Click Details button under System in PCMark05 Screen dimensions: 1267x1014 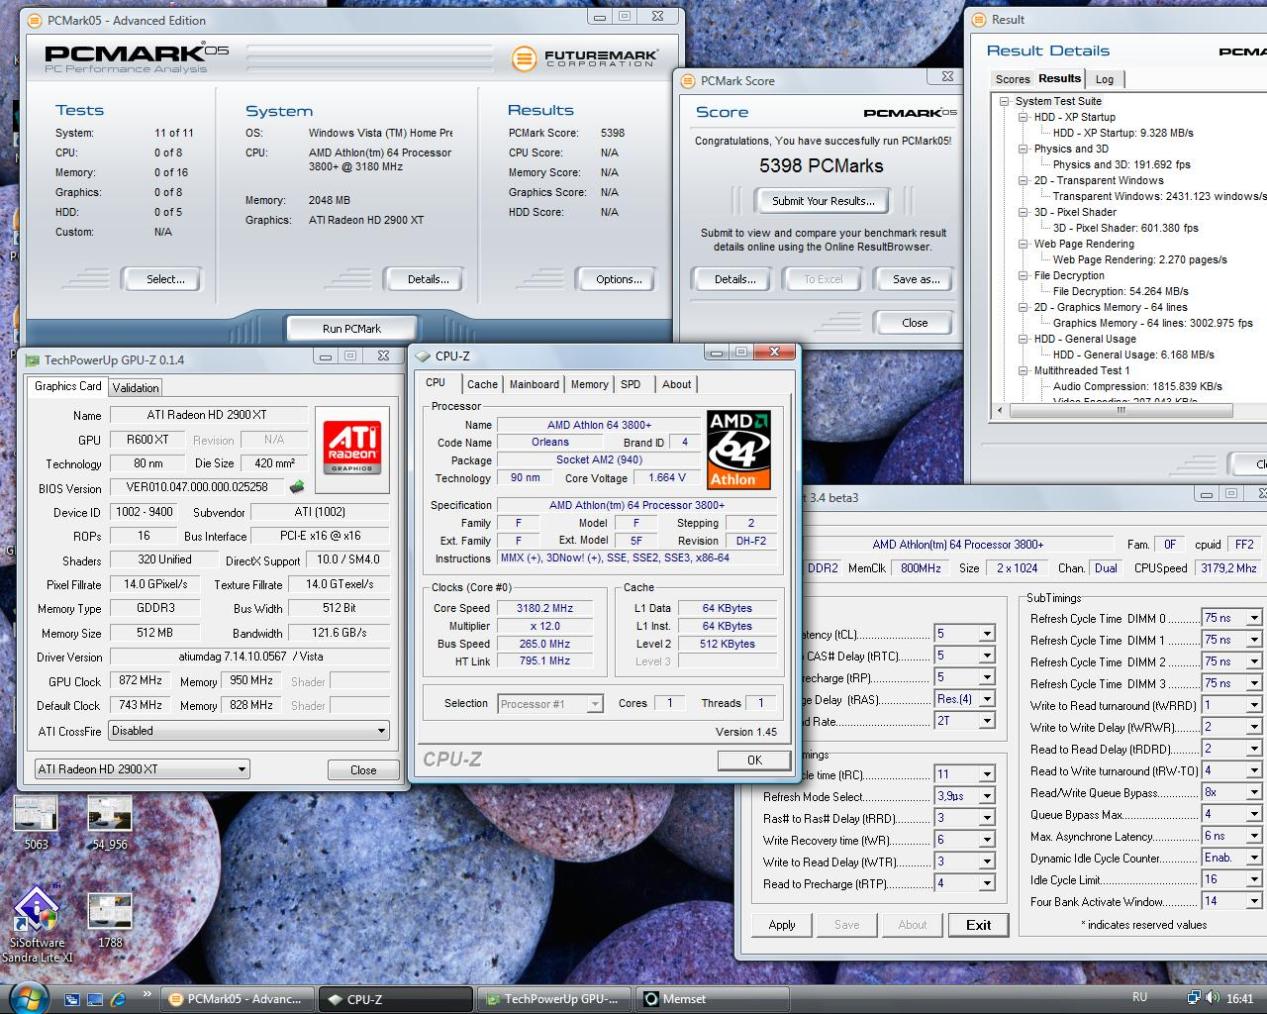click(x=428, y=280)
